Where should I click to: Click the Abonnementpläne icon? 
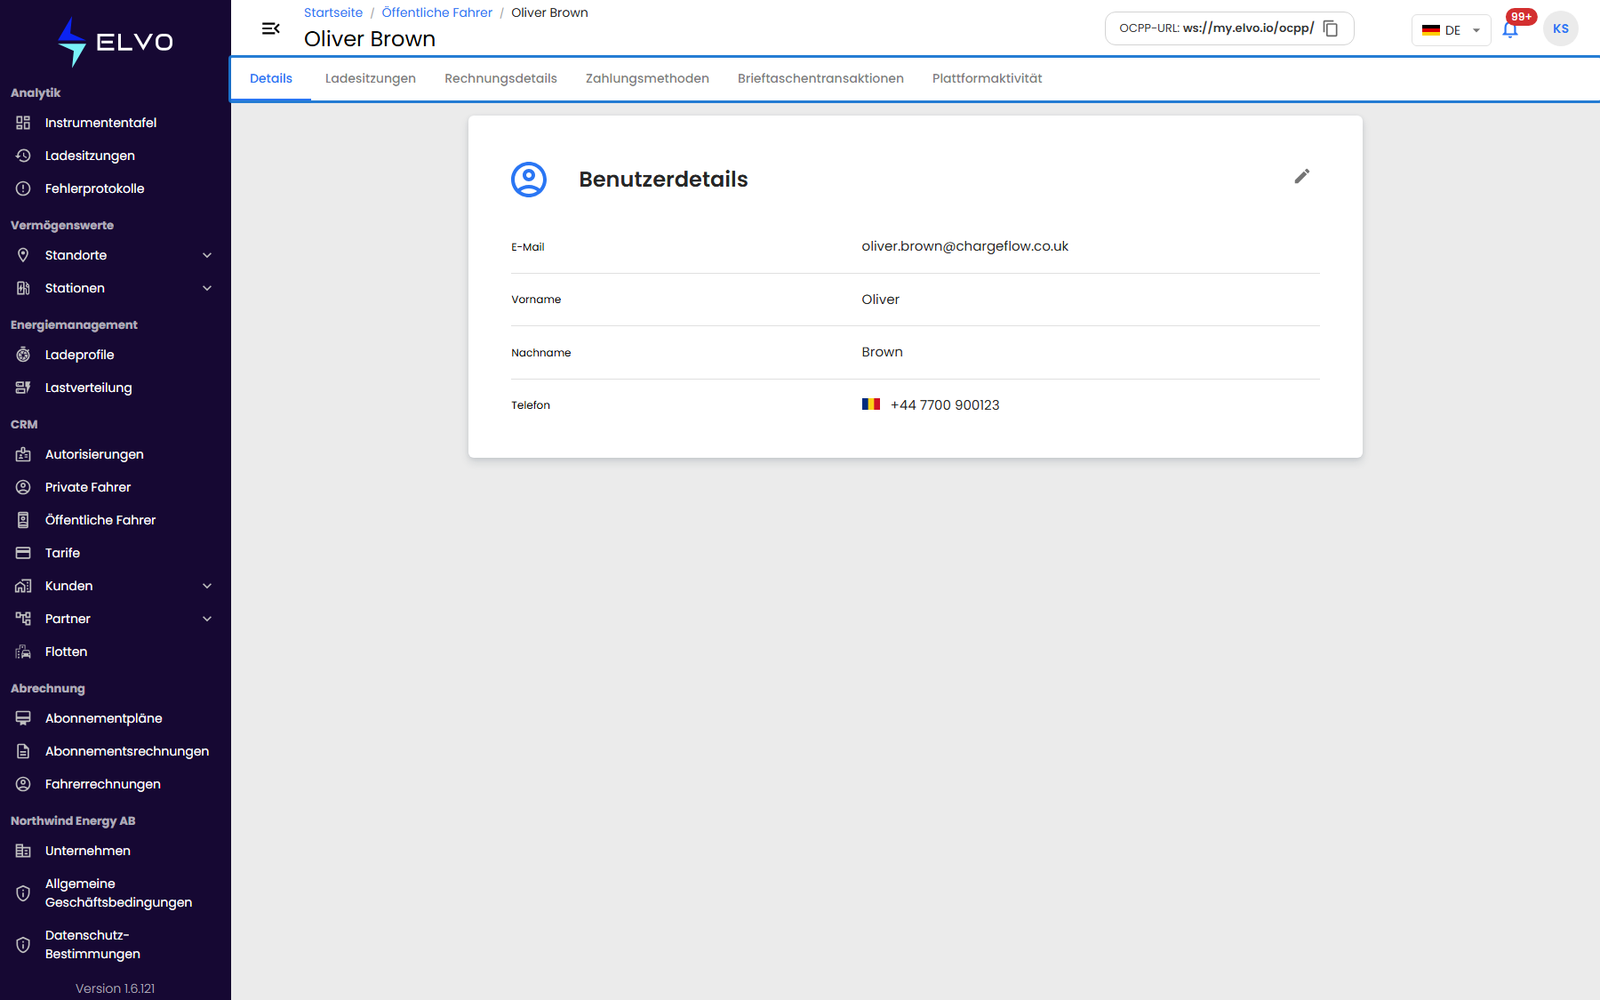pyautogui.click(x=23, y=718)
